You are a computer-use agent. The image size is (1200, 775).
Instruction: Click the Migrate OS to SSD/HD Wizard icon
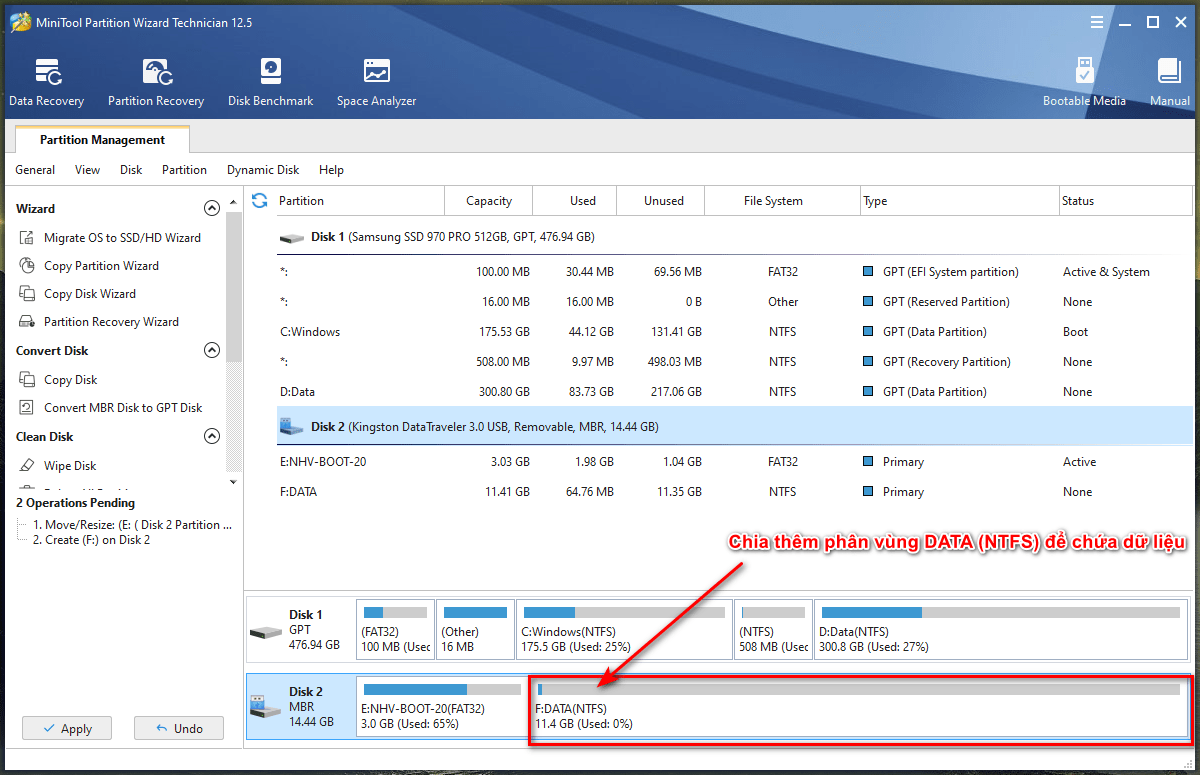[x=27, y=238]
